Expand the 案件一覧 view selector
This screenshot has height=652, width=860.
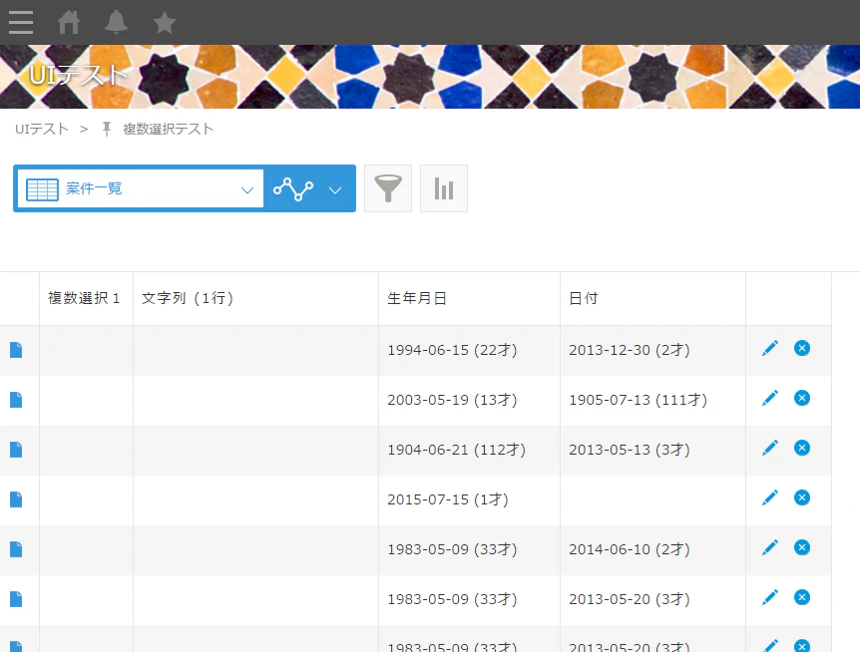(140, 189)
